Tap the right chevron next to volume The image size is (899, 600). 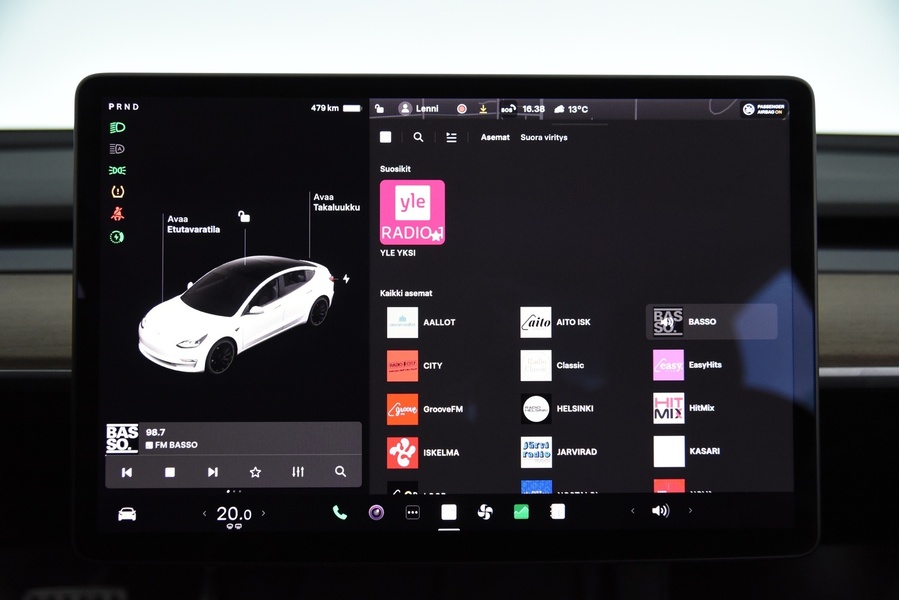(690, 512)
